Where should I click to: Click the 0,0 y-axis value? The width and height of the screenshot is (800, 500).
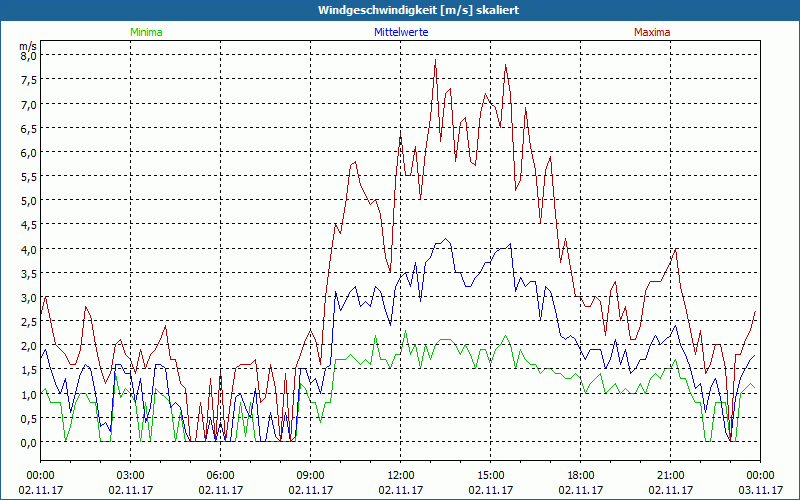point(28,443)
